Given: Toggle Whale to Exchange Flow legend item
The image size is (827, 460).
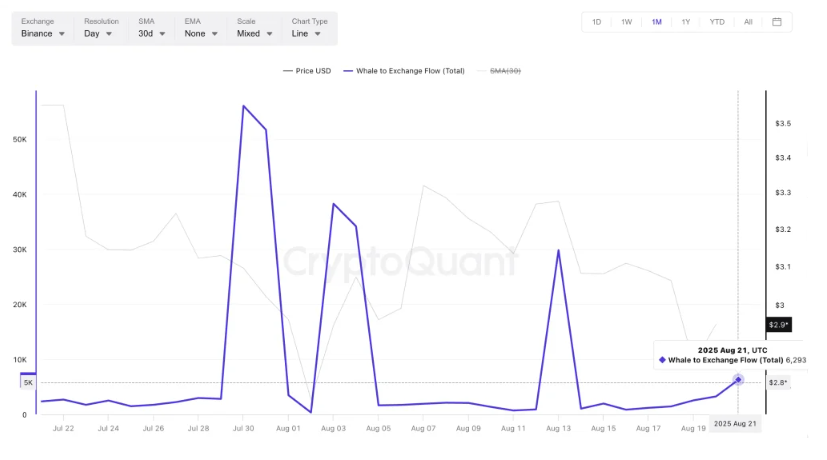Looking at the screenshot, I should point(403,71).
